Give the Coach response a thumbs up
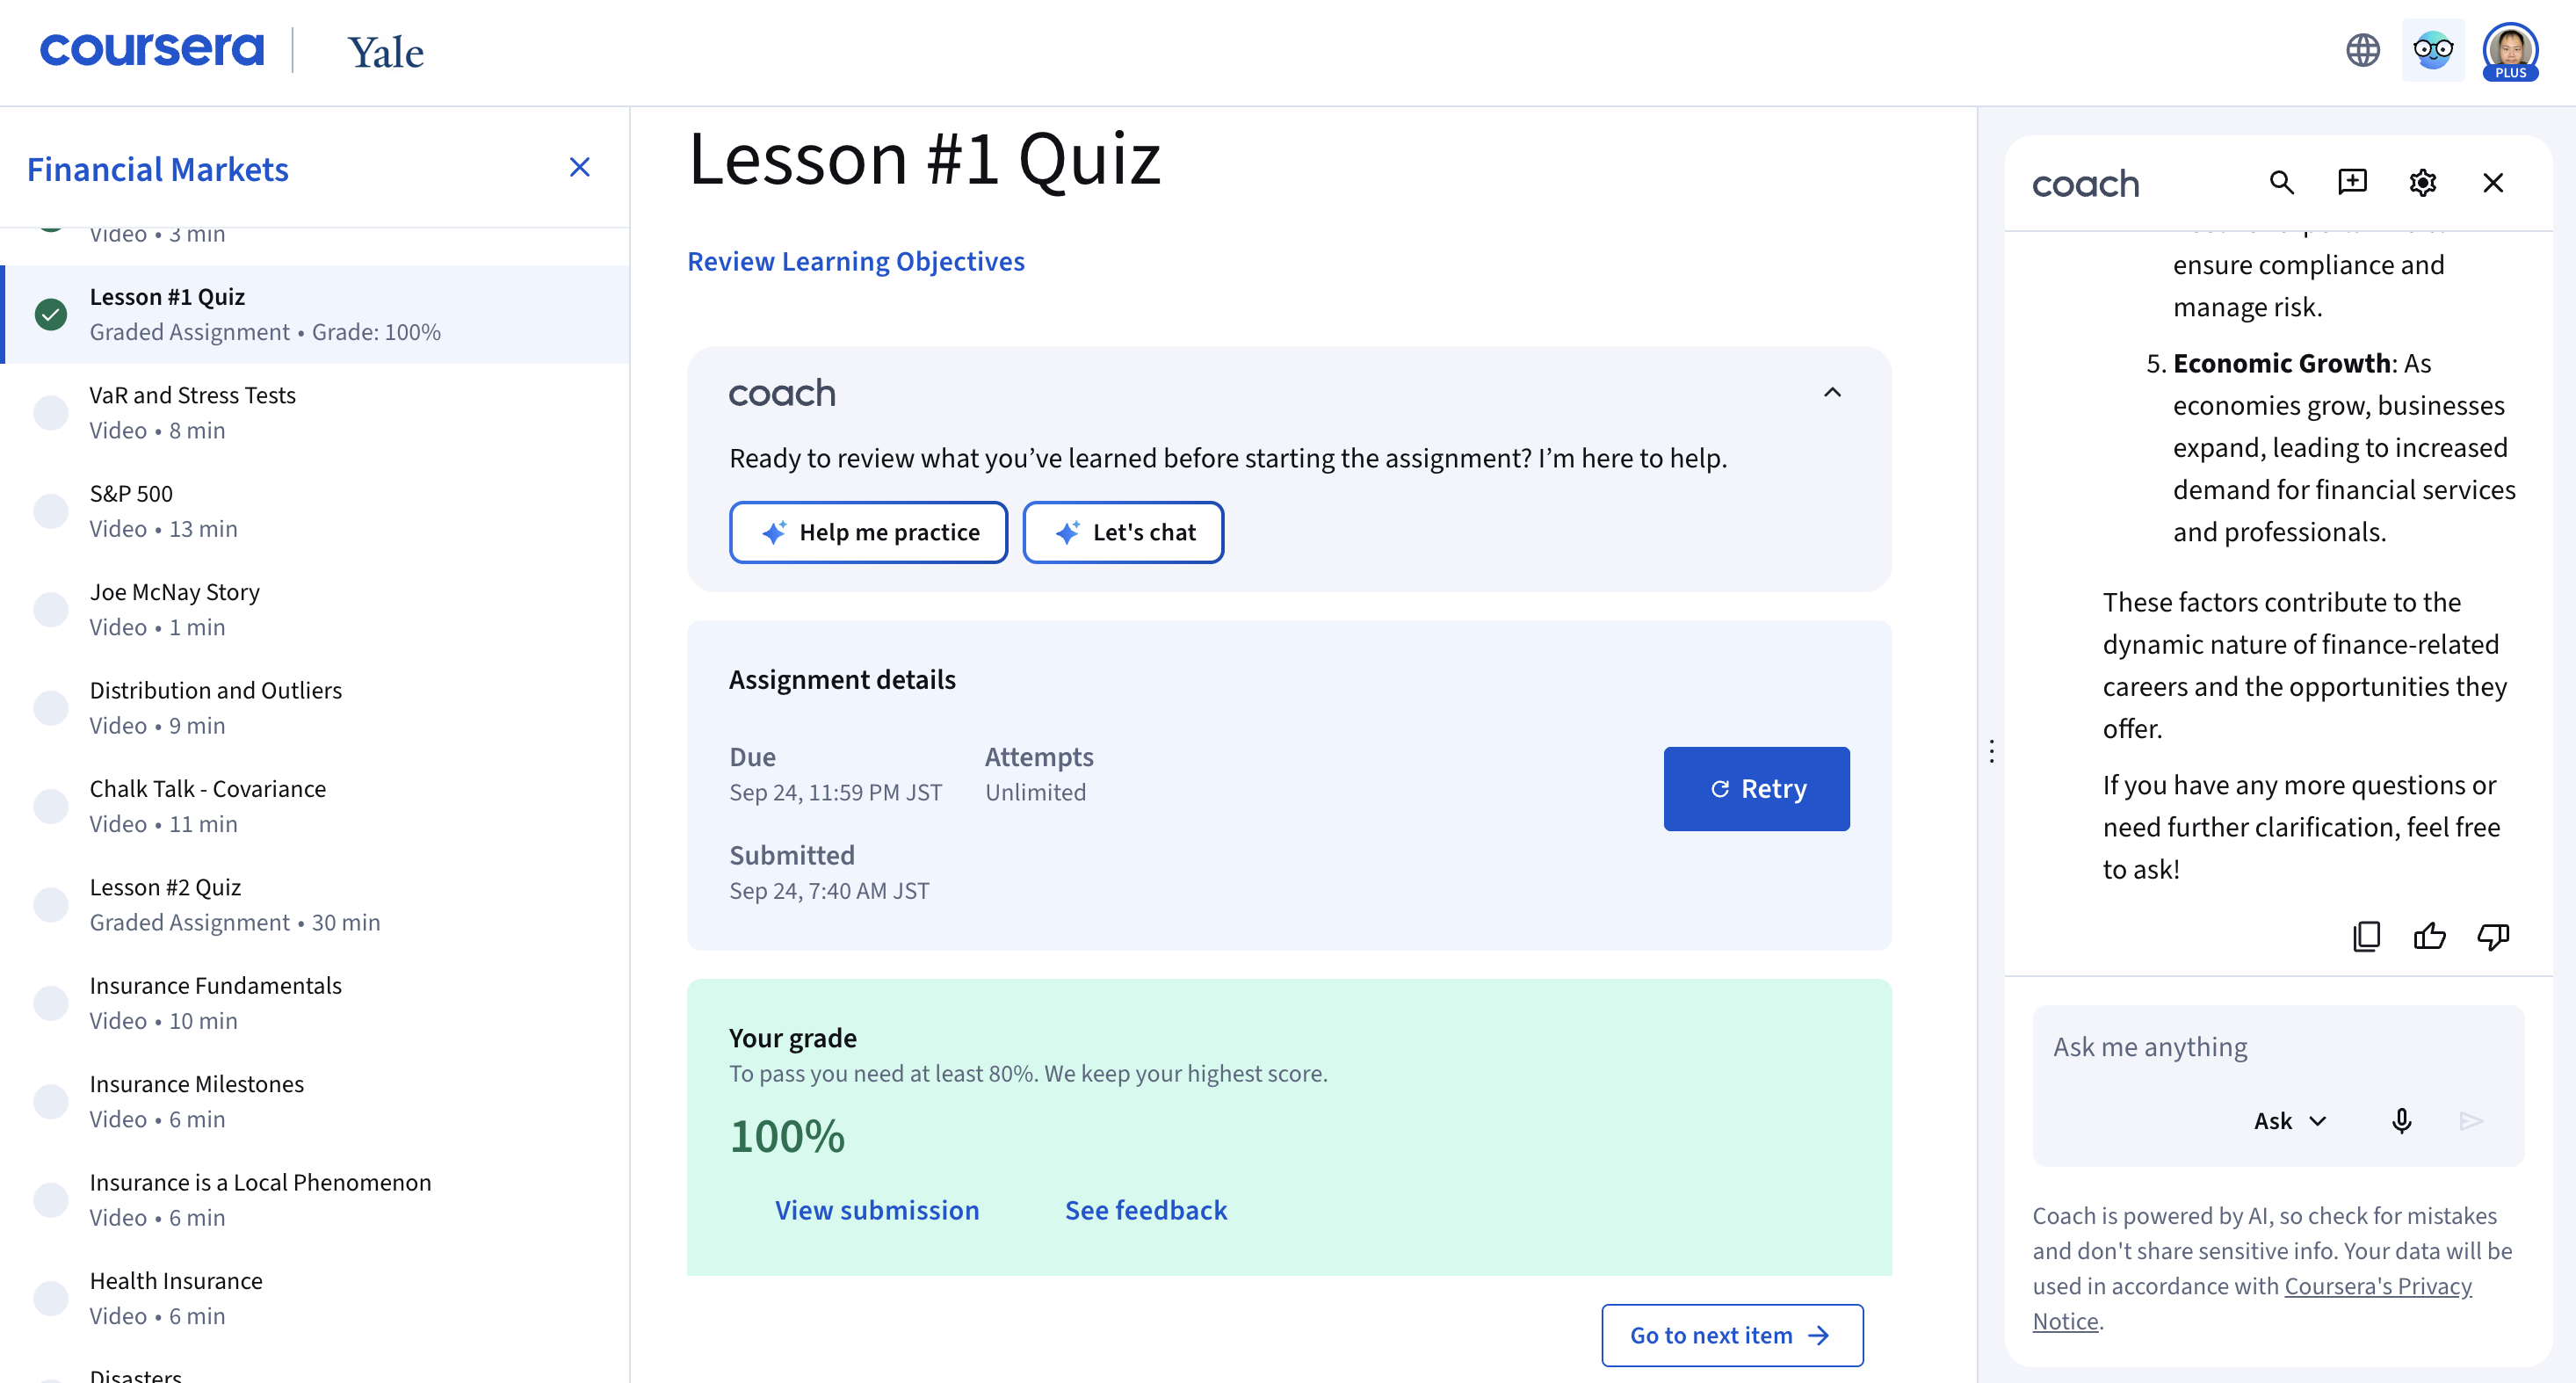 (2429, 936)
